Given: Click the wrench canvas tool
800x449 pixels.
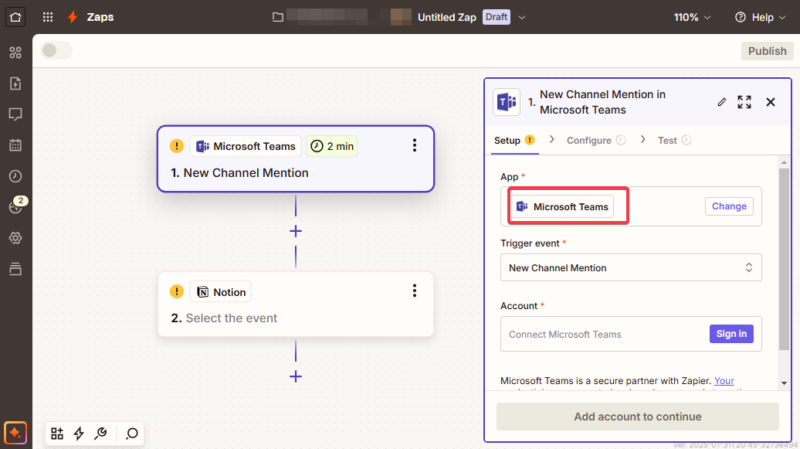Looking at the screenshot, I should tap(101, 434).
